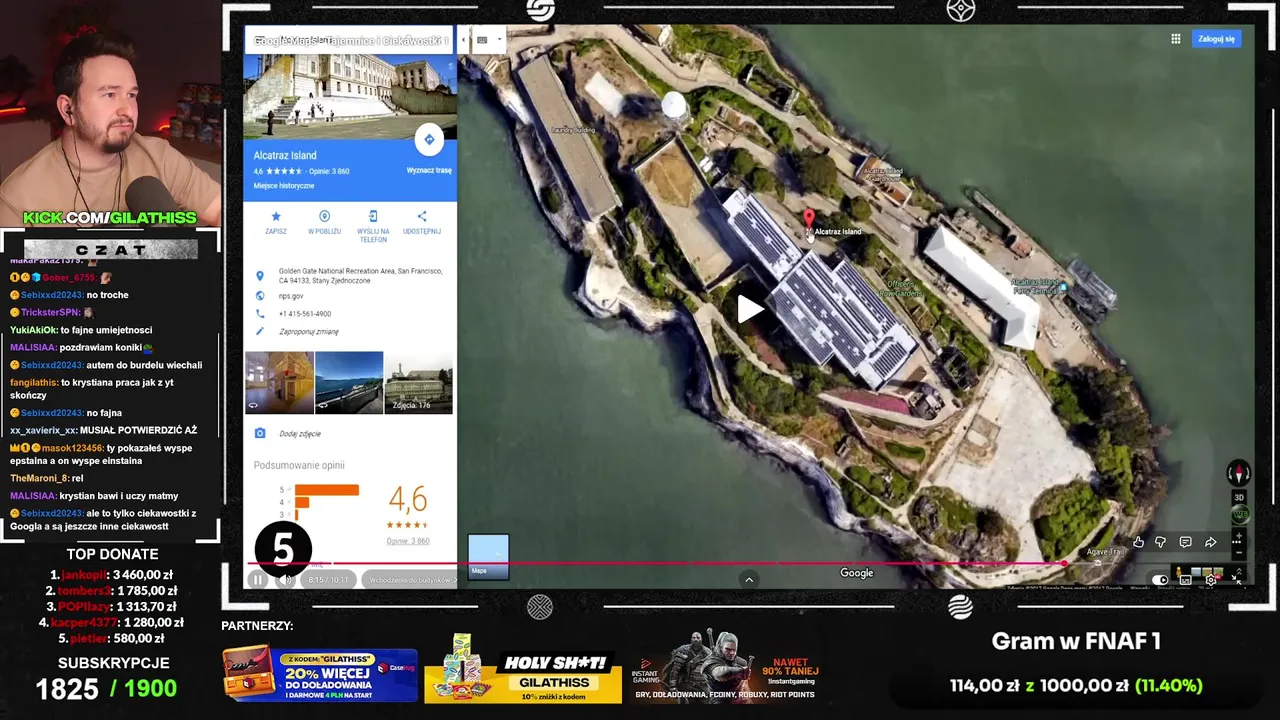Click the CaseBug GILATHISS partner banner
Image resolution: width=1280 pixels, height=720 pixels.
pyautogui.click(x=320, y=674)
